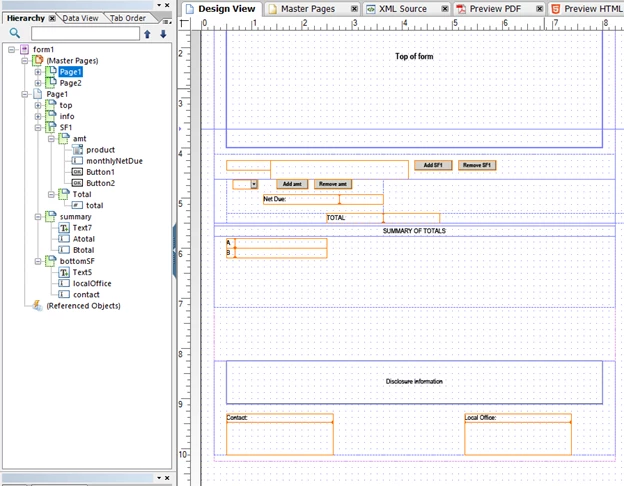Close the XML Source tab
Screen dimensions: 624x486
coord(445,9)
